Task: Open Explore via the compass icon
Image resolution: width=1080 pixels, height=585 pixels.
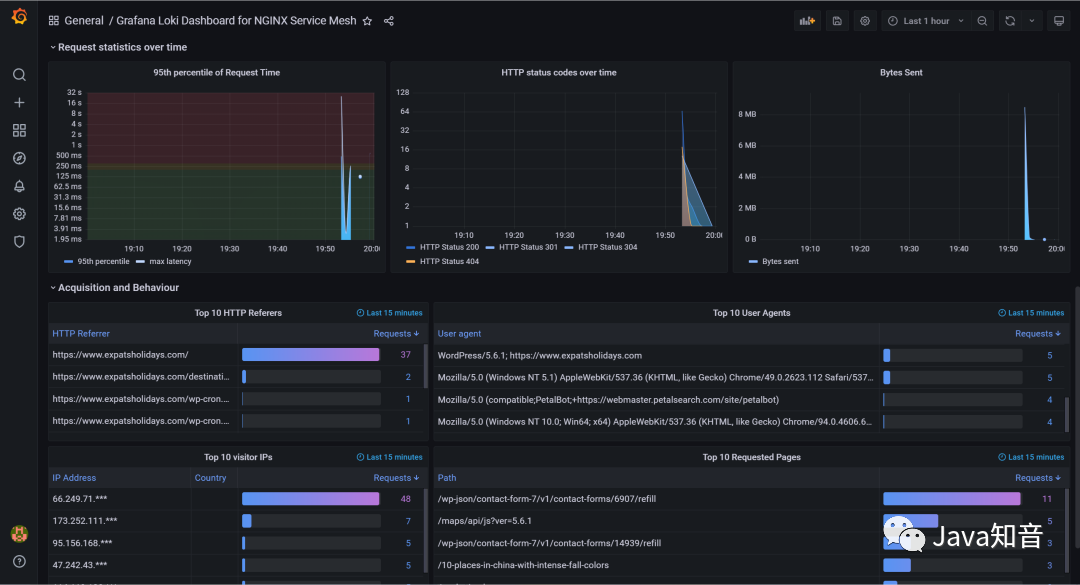Action: (x=19, y=158)
